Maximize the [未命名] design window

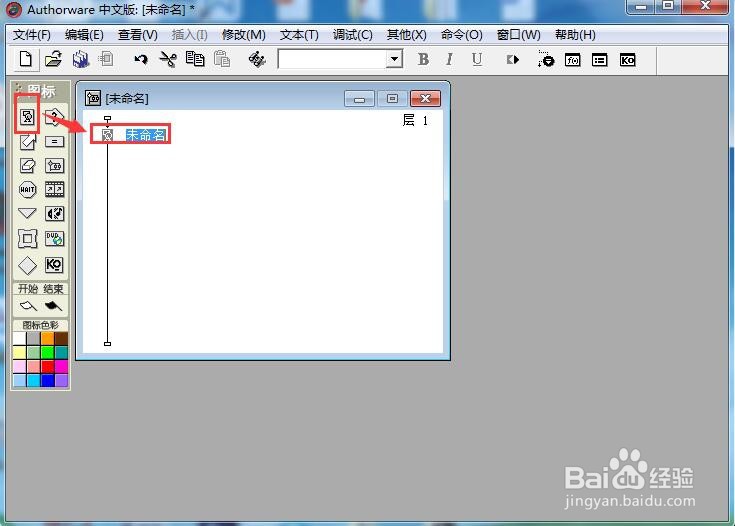point(392,98)
